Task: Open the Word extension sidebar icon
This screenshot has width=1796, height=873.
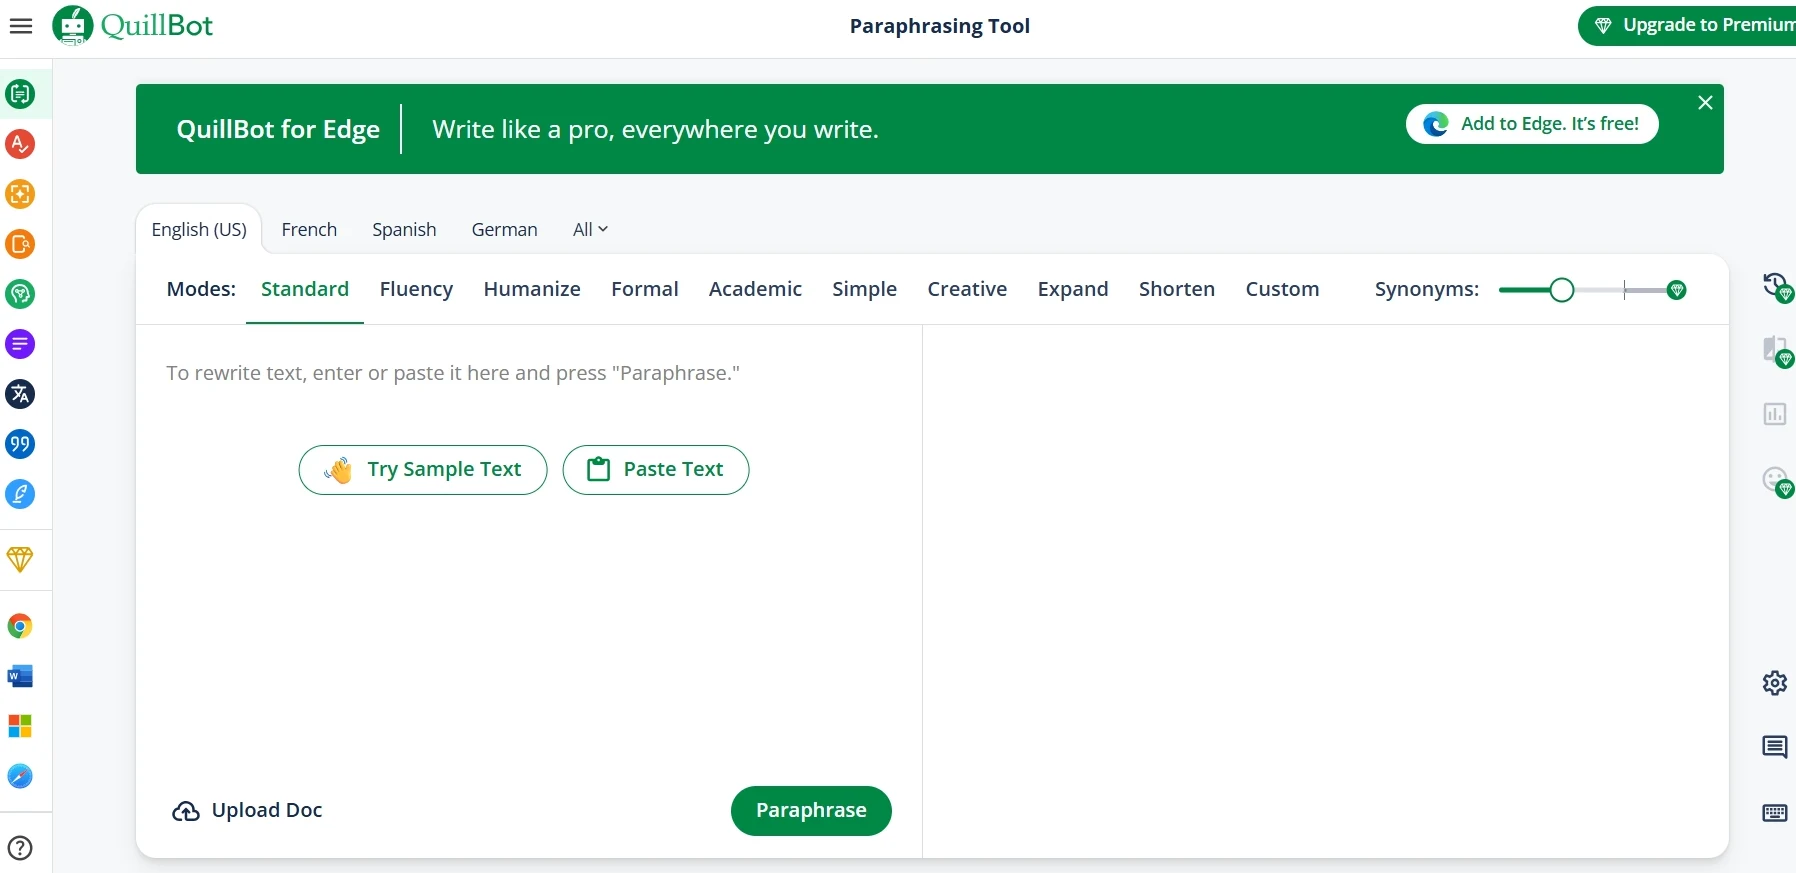Action: tap(20, 677)
